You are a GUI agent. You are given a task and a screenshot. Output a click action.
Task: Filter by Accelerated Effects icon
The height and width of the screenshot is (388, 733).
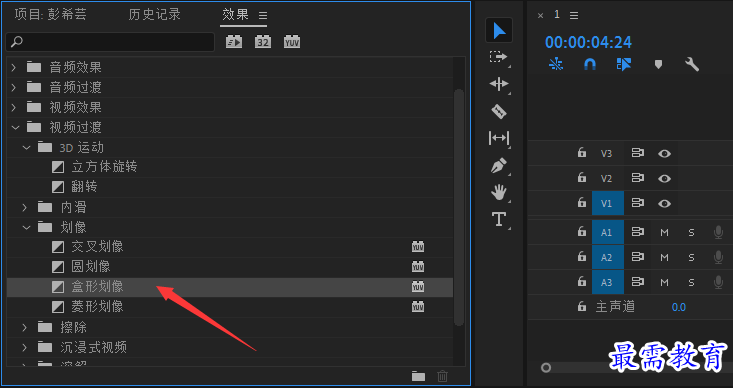point(234,42)
